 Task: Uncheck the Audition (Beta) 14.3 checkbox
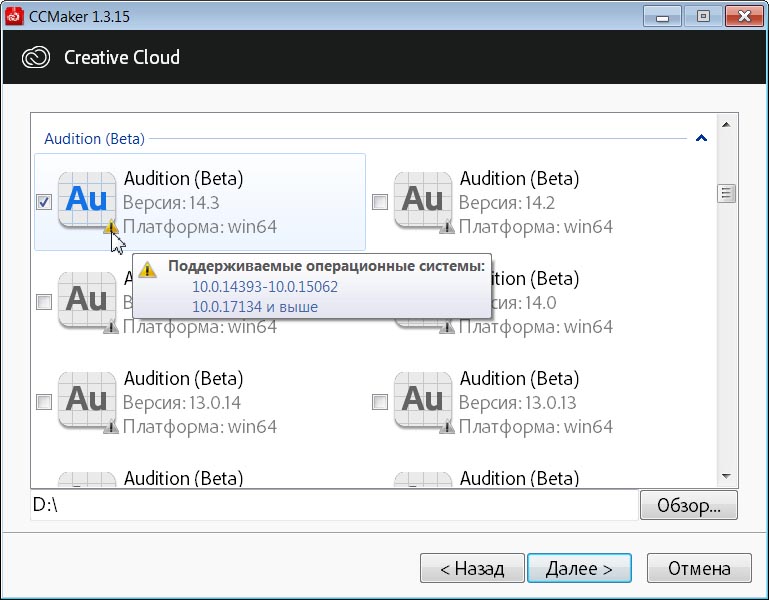44,202
